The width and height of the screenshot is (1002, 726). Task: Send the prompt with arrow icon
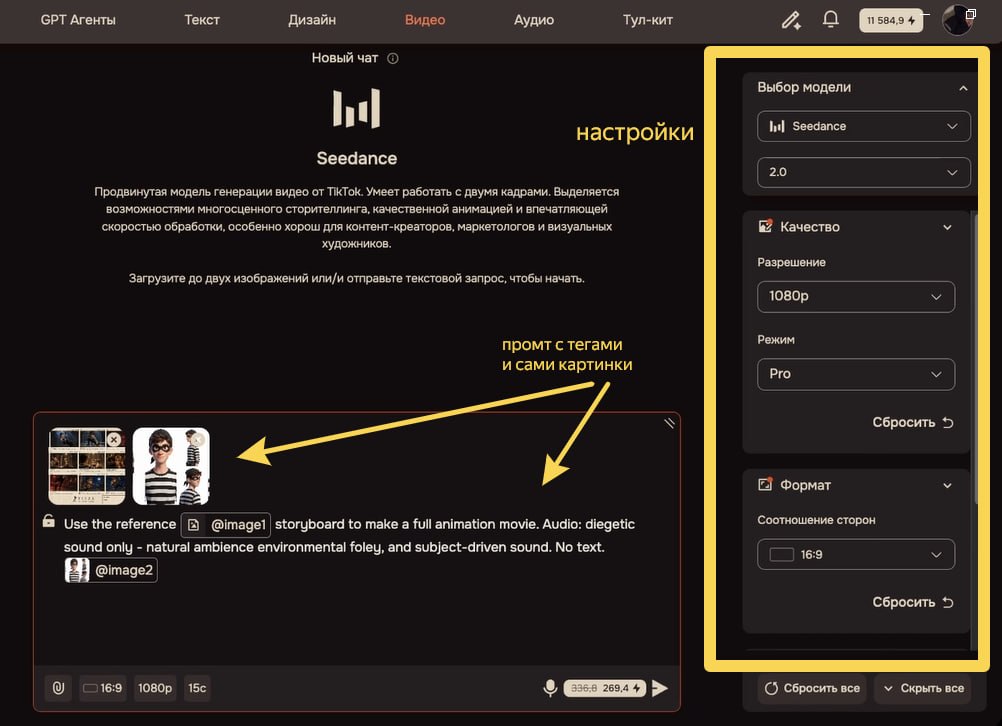click(660, 688)
